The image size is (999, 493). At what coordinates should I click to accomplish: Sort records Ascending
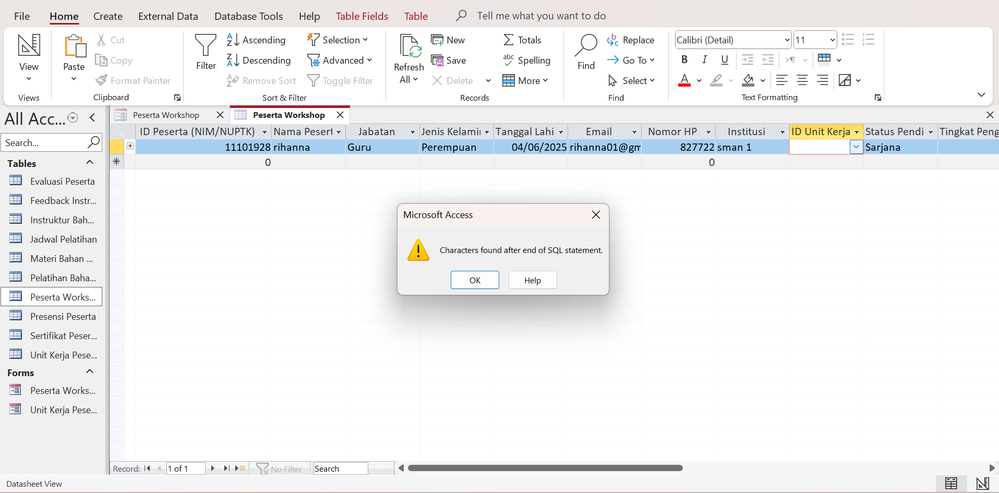point(256,40)
